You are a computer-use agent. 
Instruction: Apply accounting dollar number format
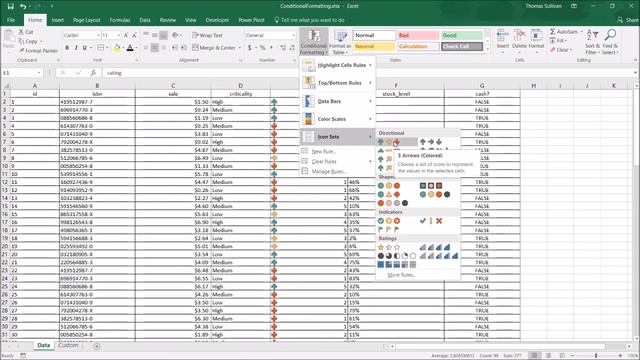(250, 48)
